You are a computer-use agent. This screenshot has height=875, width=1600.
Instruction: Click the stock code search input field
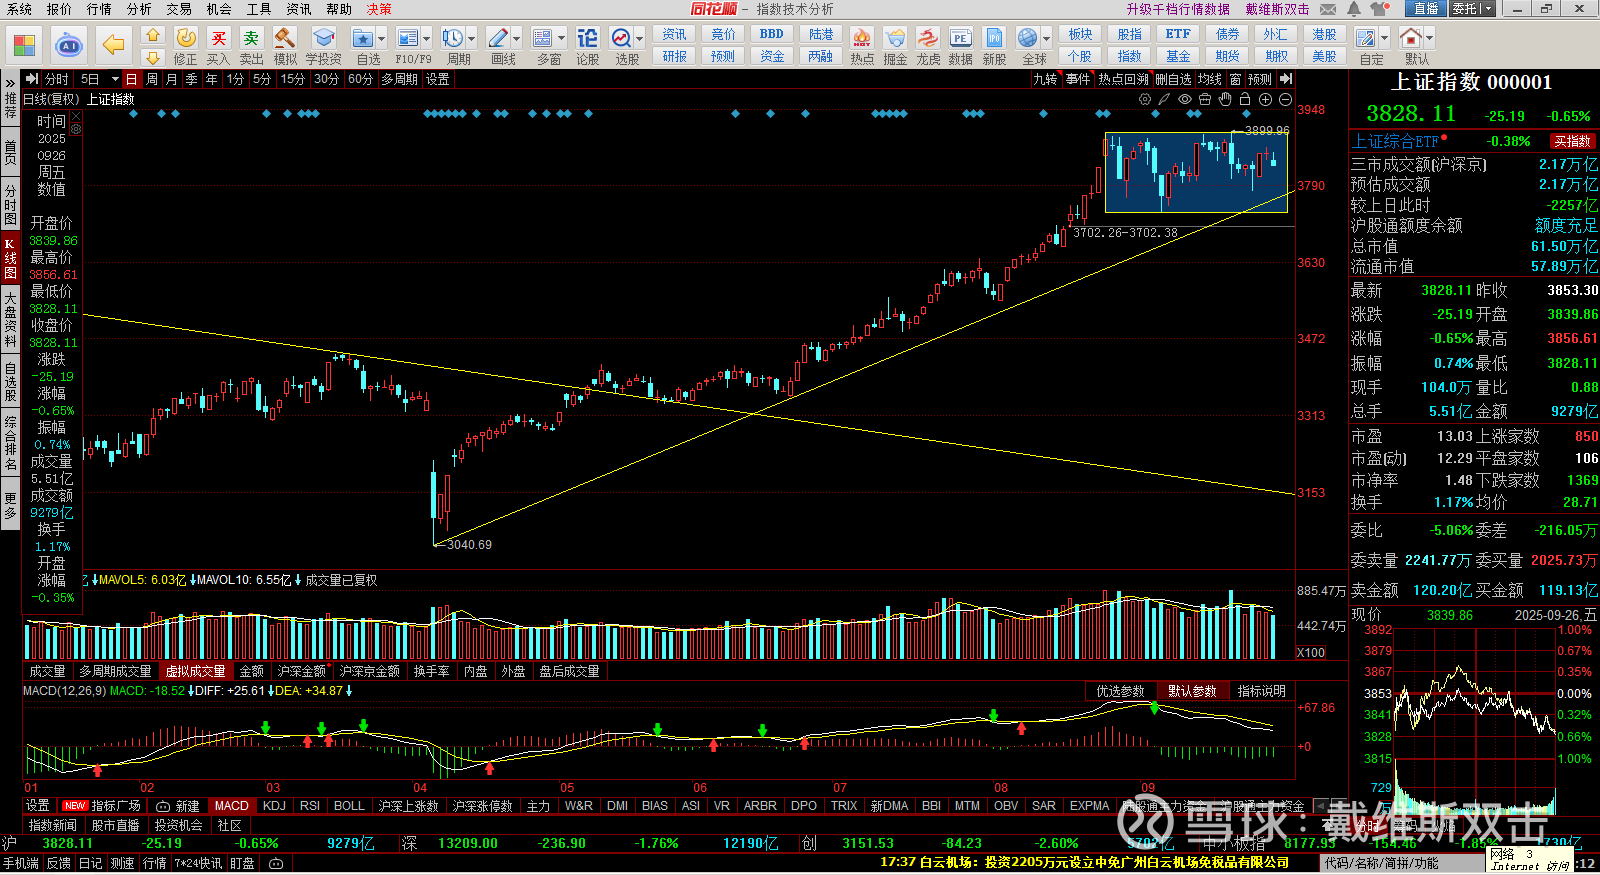point(1402,863)
